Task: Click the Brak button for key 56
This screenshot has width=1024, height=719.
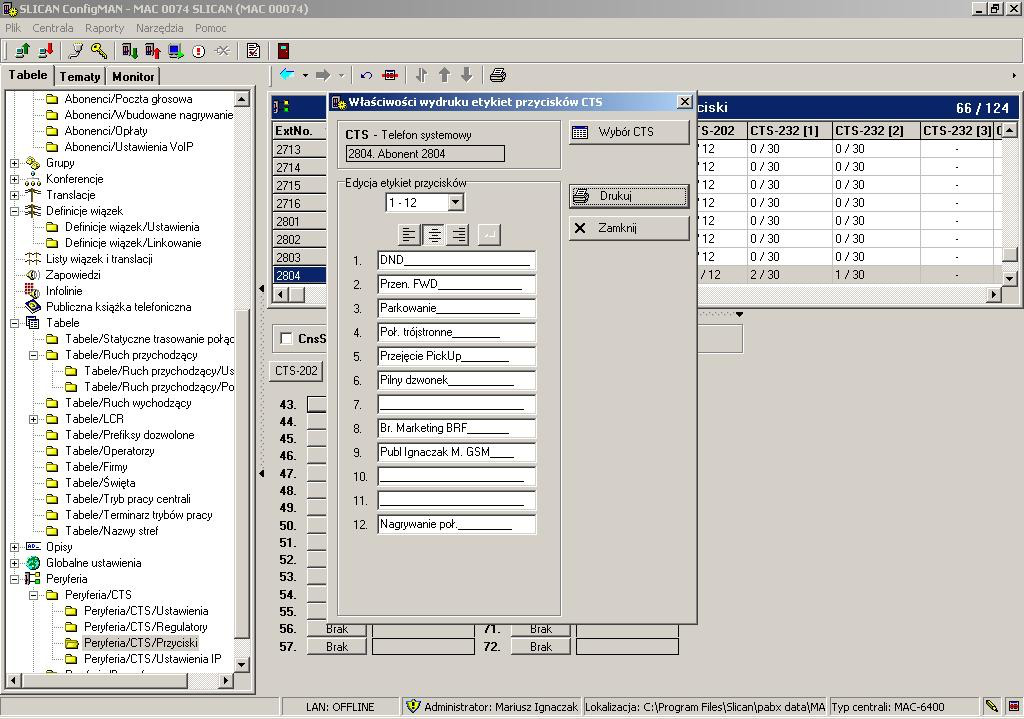Action: pos(337,629)
